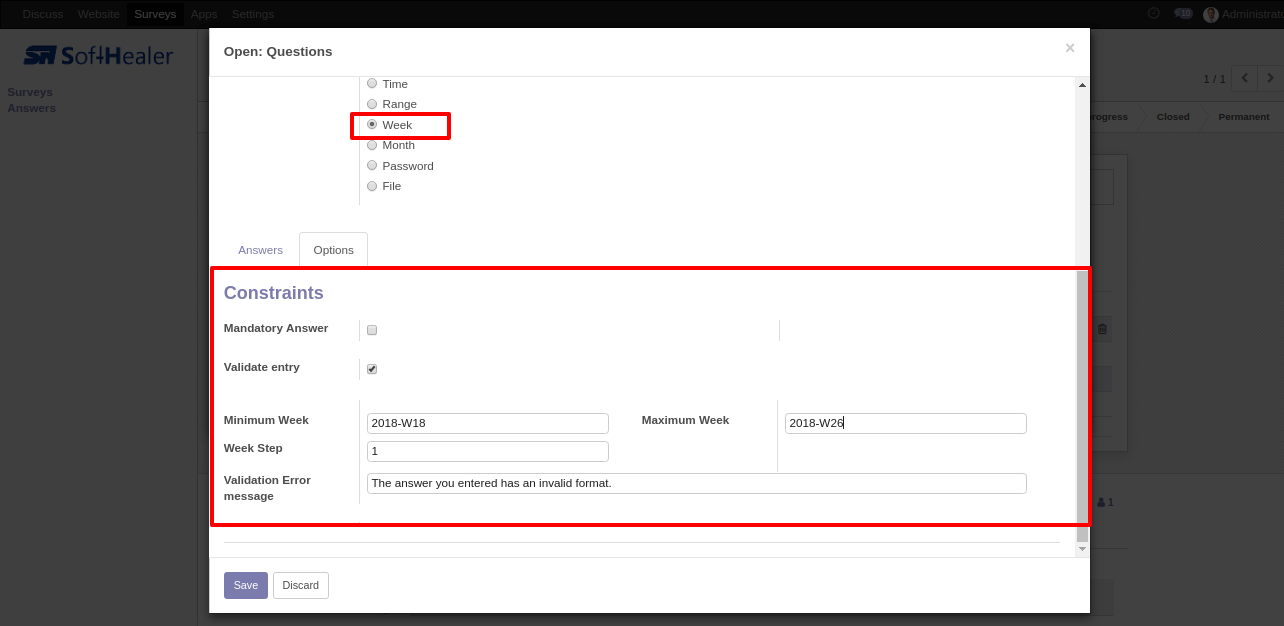Click the dialog scrollbar up arrow
Image resolution: width=1284 pixels, height=626 pixels.
(x=1082, y=86)
